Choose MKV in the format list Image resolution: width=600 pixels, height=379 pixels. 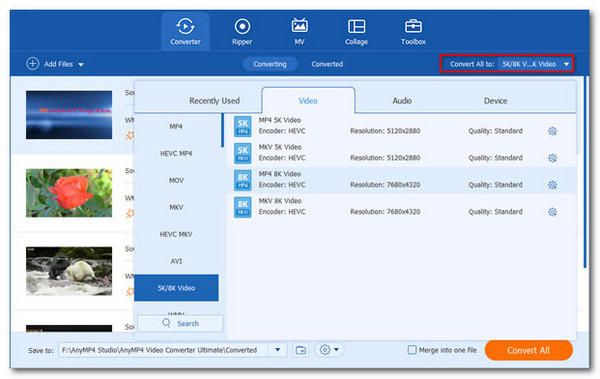click(176, 207)
